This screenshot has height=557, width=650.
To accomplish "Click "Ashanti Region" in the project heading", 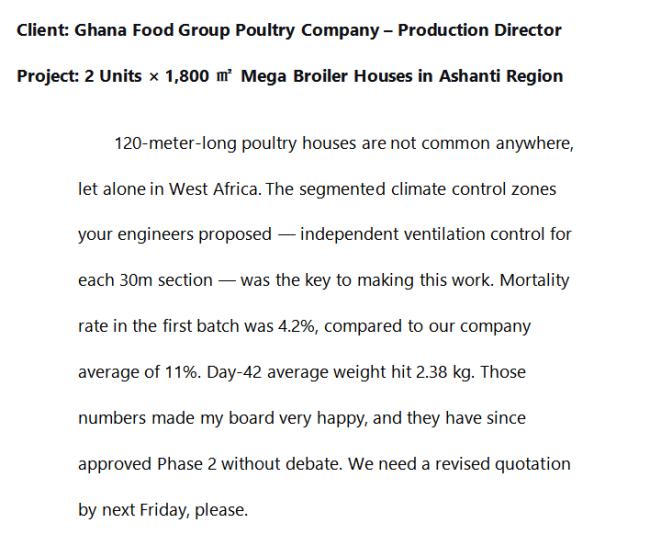I will click(501, 76).
